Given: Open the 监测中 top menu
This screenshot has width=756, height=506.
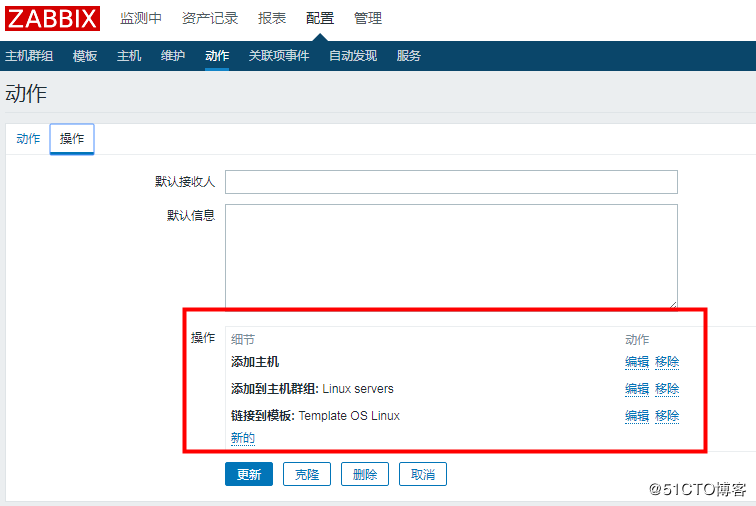Looking at the screenshot, I should point(140,18).
